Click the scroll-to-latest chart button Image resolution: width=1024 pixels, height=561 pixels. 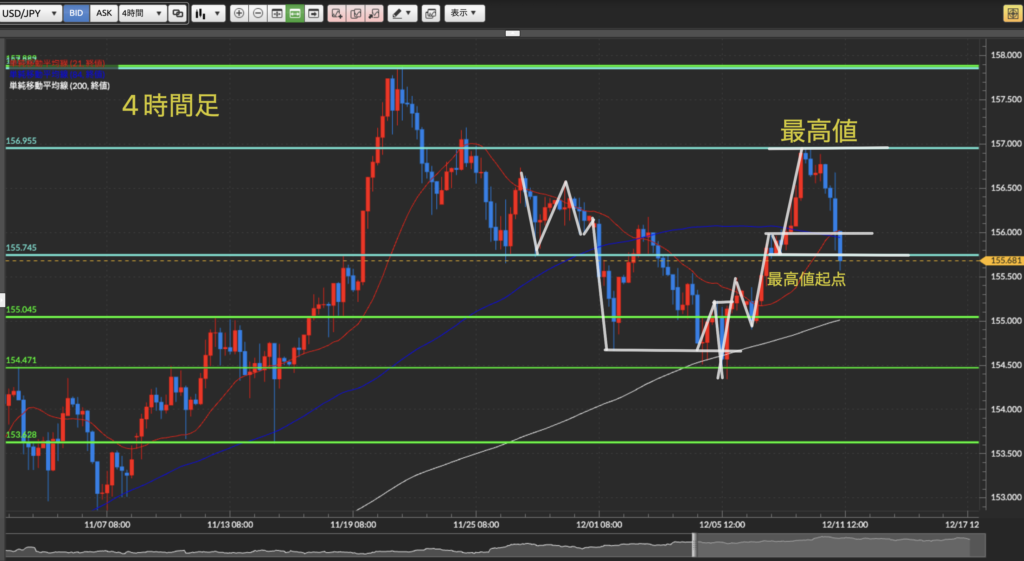point(313,14)
